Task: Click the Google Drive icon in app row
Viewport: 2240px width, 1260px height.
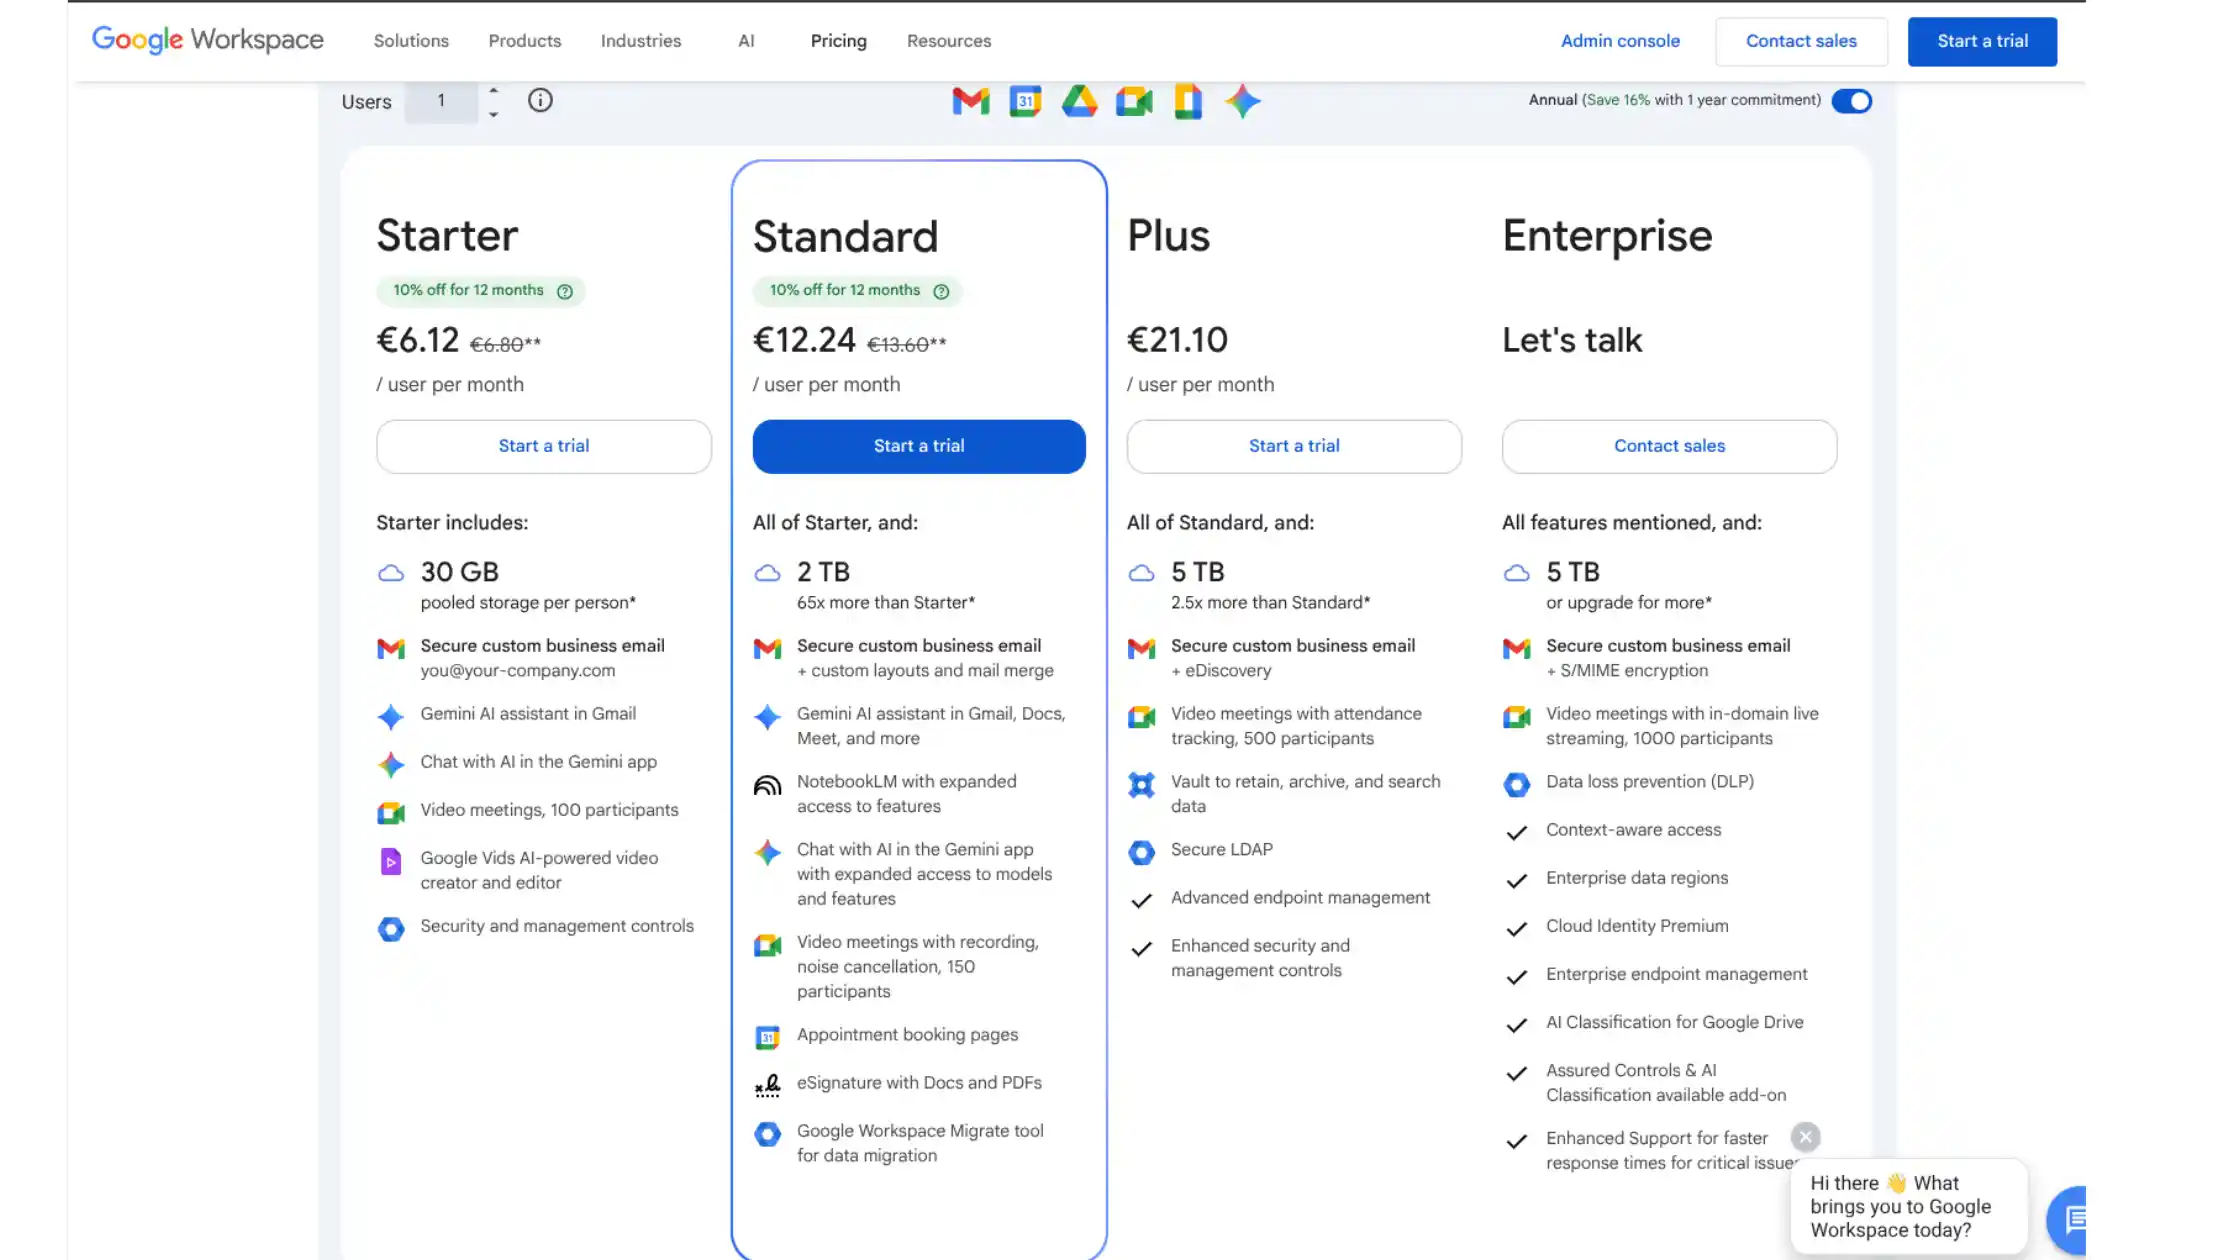Action: point(1079,101)
